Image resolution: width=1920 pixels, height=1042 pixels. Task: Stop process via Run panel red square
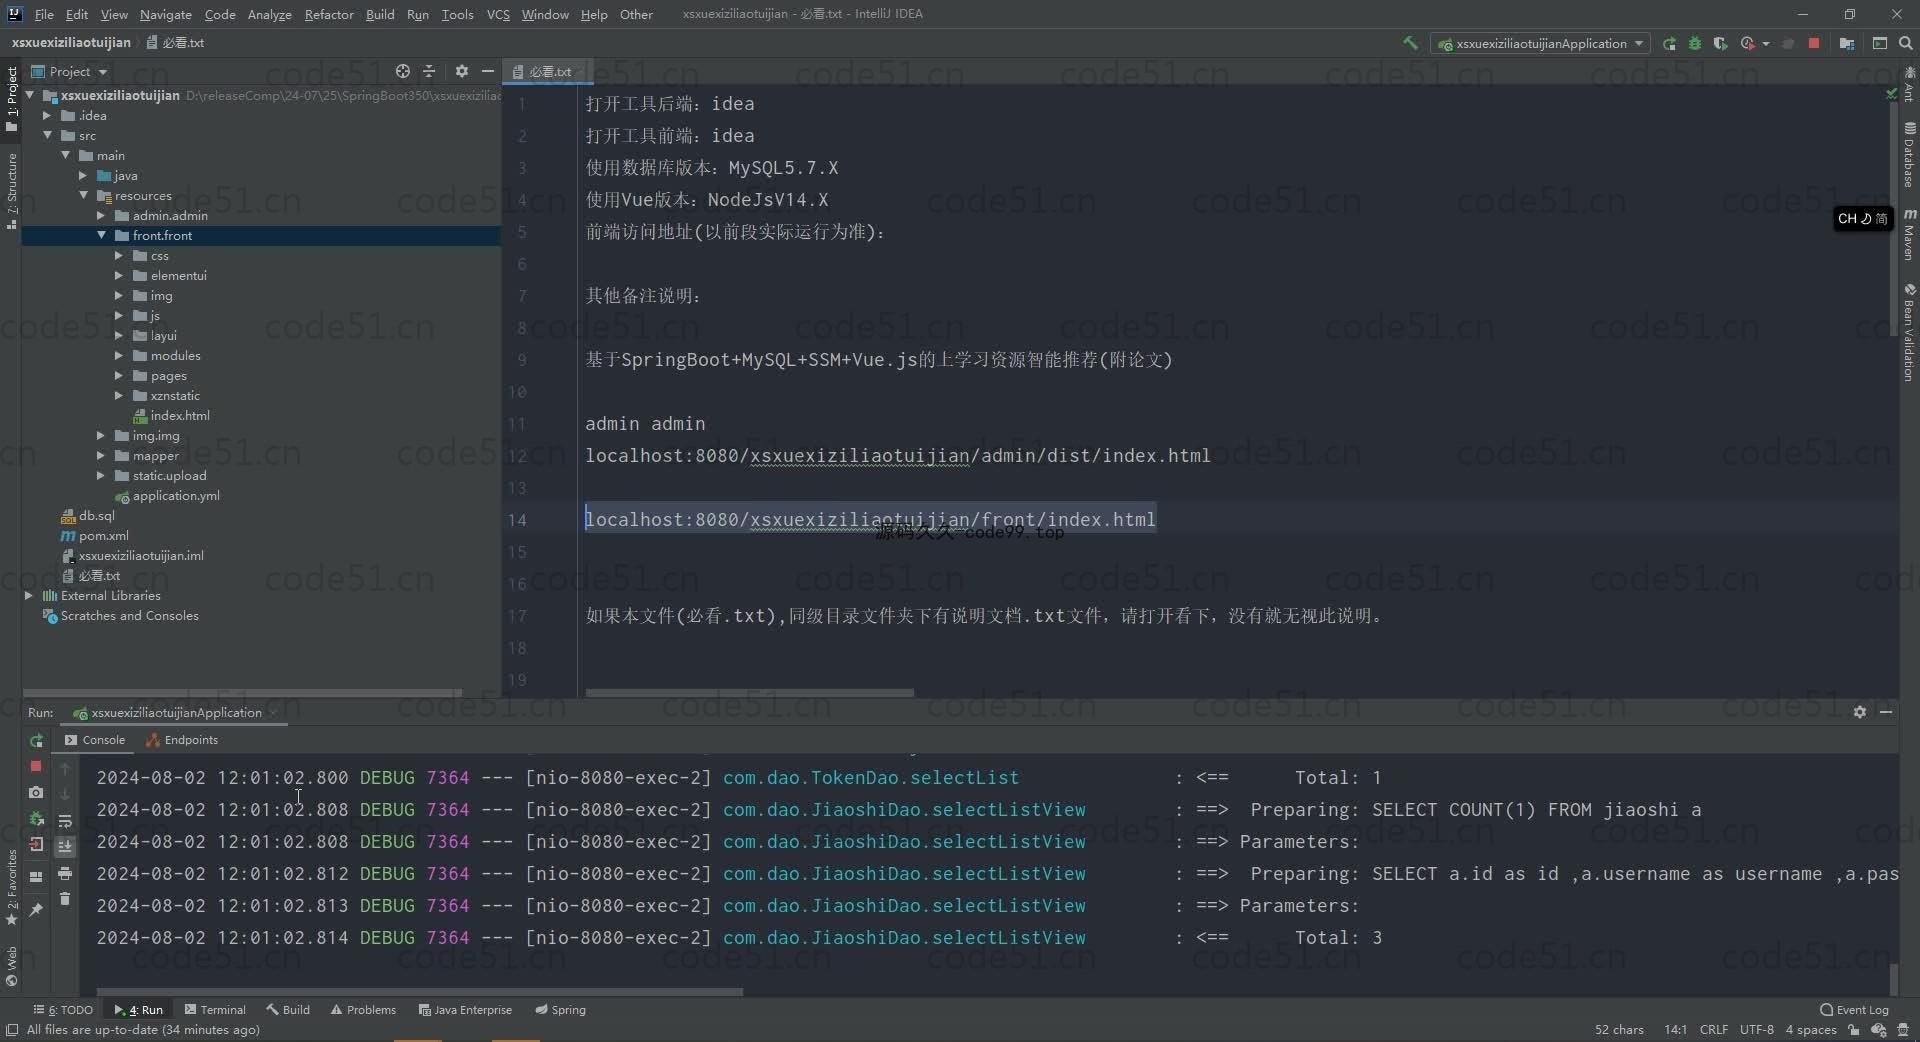[x=36, y=766]
